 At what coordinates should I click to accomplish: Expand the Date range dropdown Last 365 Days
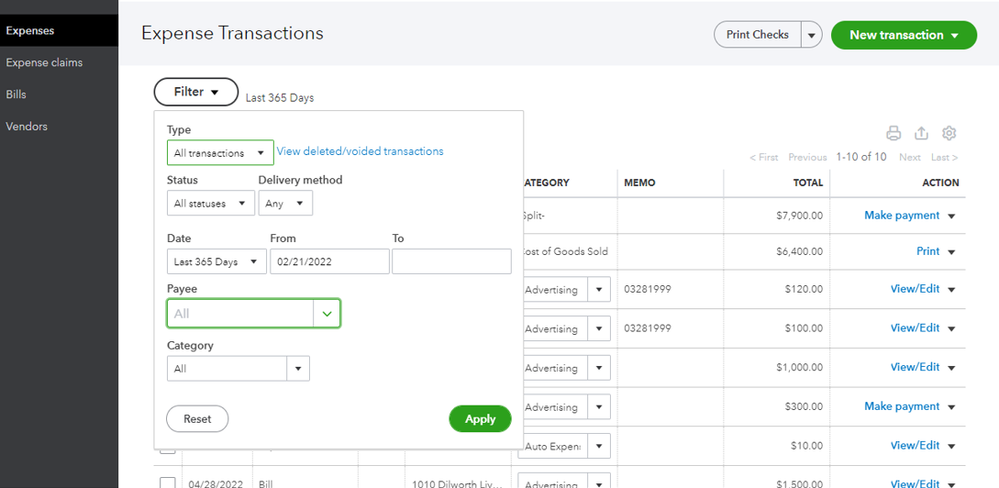216,262
